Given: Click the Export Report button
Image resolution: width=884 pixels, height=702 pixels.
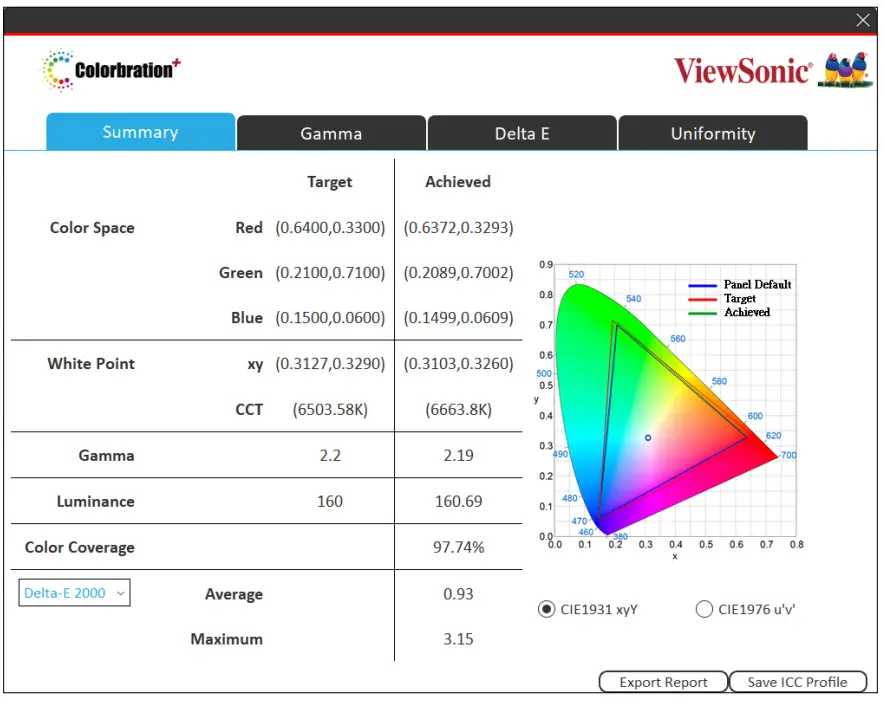Looking at the screenshot, I should tap(662, 681).
